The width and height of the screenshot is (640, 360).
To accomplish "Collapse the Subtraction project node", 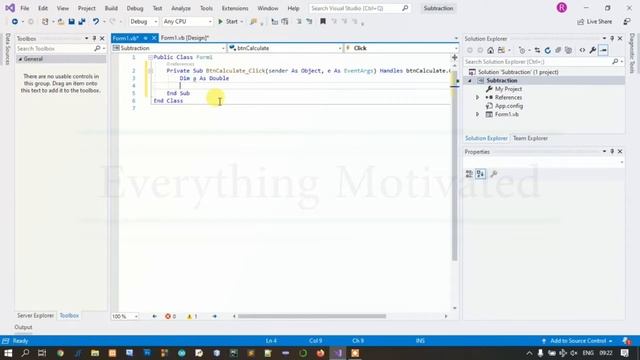I will [x=470, y=81].
